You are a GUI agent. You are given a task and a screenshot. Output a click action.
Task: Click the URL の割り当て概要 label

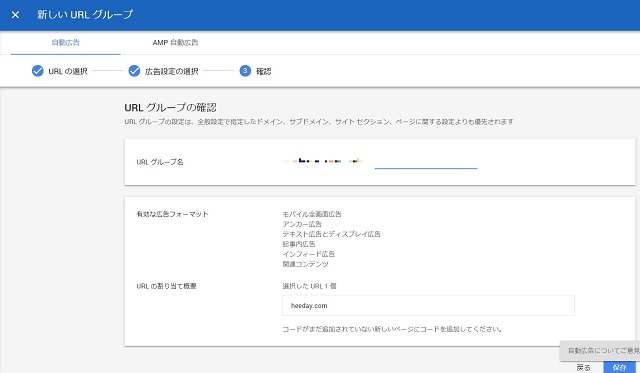[x=166, y=286]
